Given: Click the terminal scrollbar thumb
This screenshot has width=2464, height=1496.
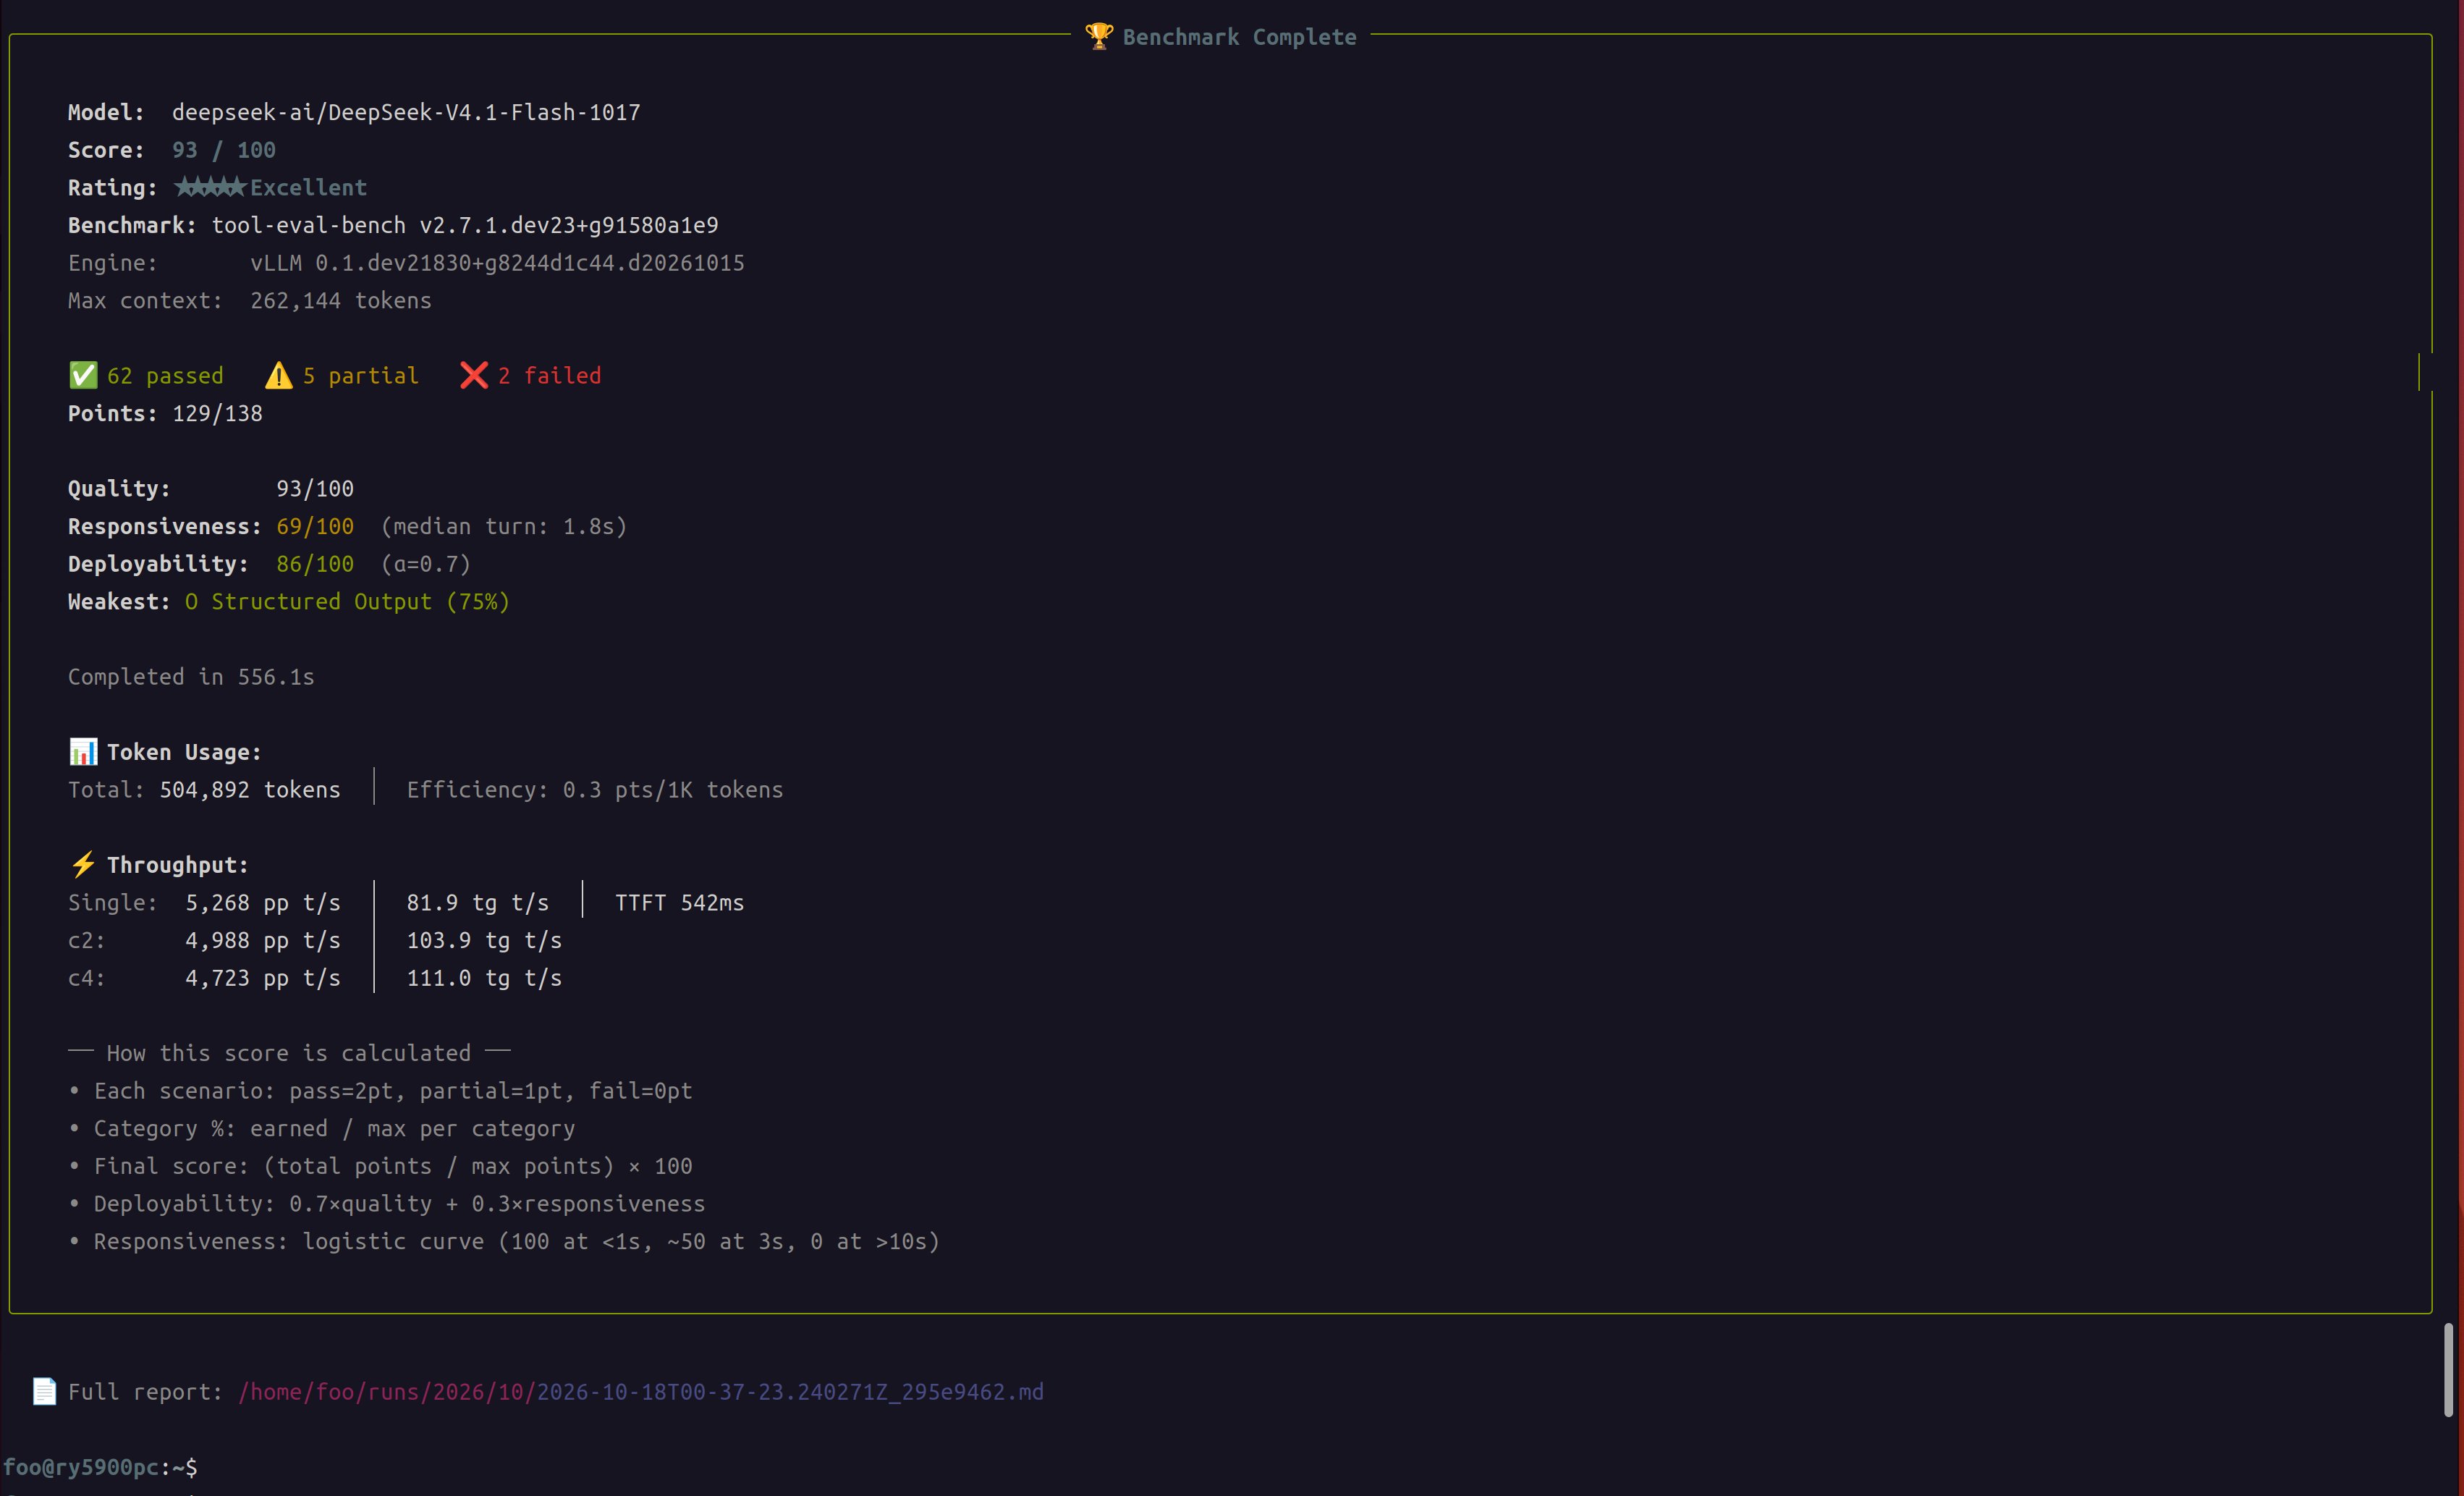Looking at the screenshot, I should (2448, 1370).
